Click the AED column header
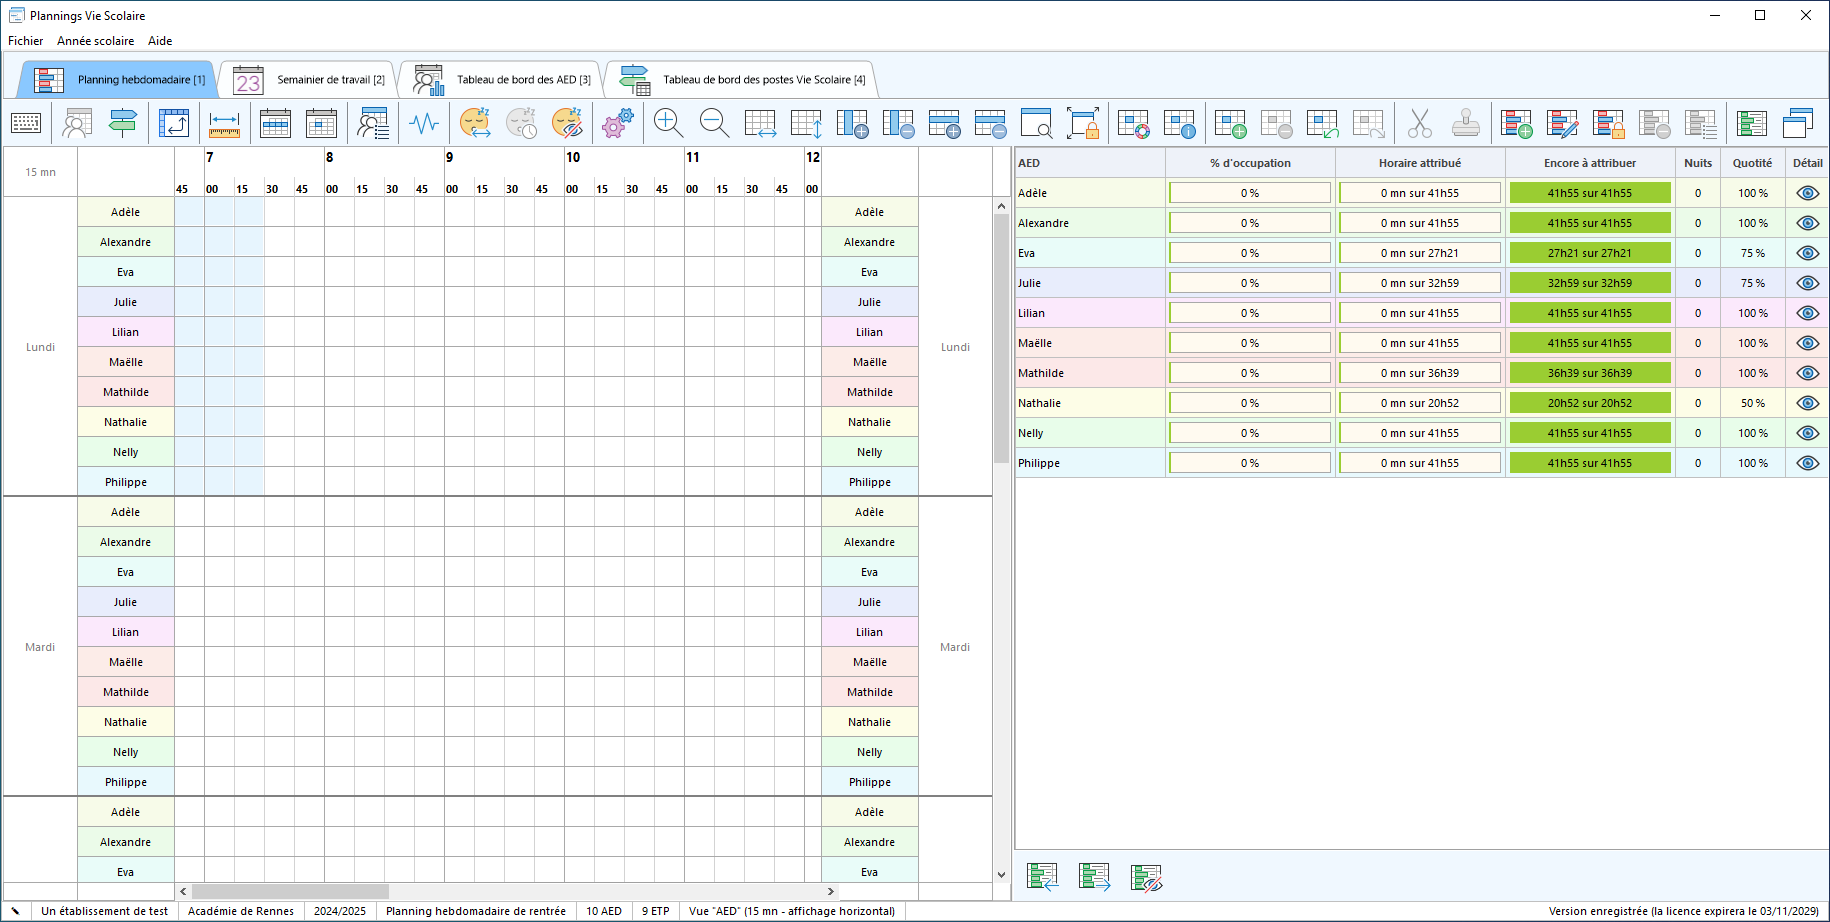The image size is (1830, 922). tap(1090, 163)
